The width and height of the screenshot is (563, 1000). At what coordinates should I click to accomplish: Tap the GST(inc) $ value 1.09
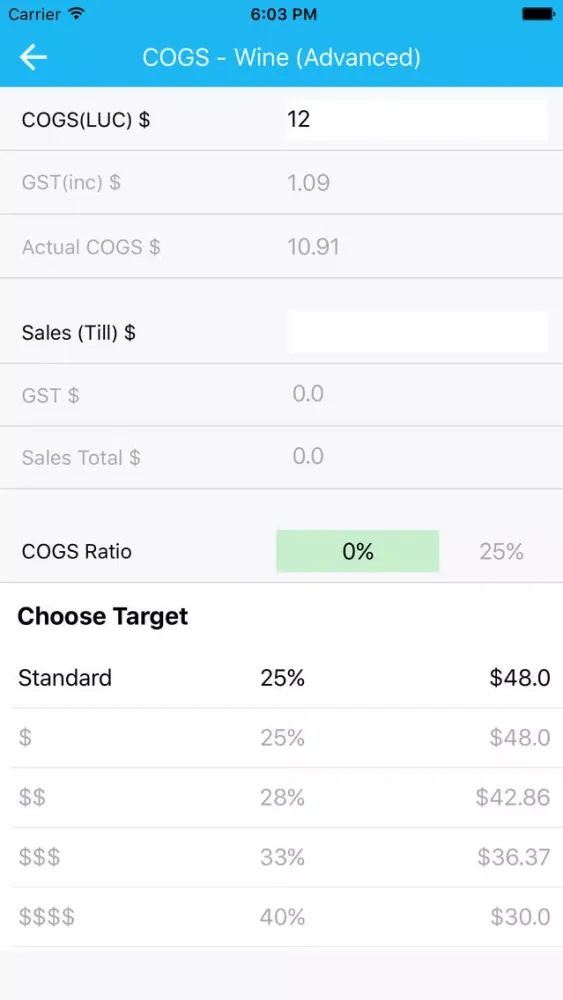click(309, 183)
